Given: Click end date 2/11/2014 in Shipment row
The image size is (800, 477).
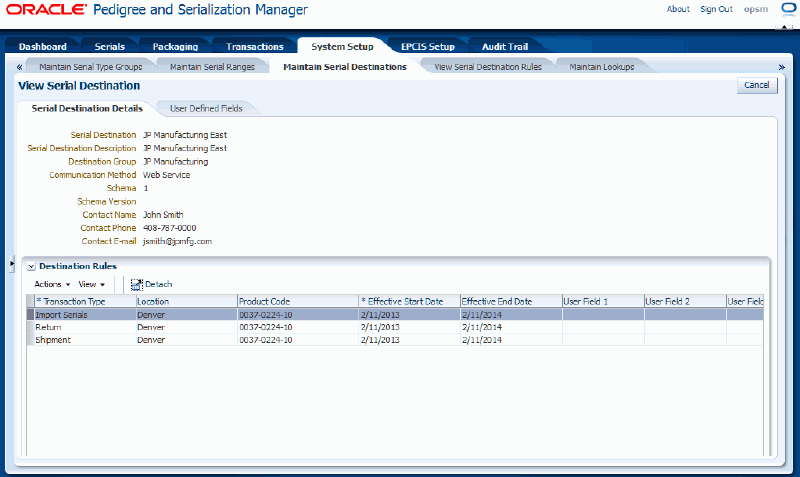Looking at the screenshot, I should pyautogui.click(x=482, y=340).
